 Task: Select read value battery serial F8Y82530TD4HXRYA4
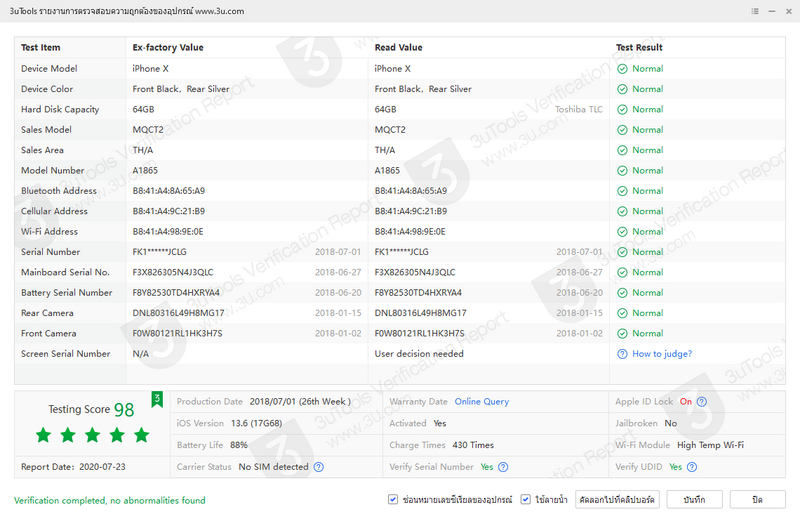pos(418,293)
